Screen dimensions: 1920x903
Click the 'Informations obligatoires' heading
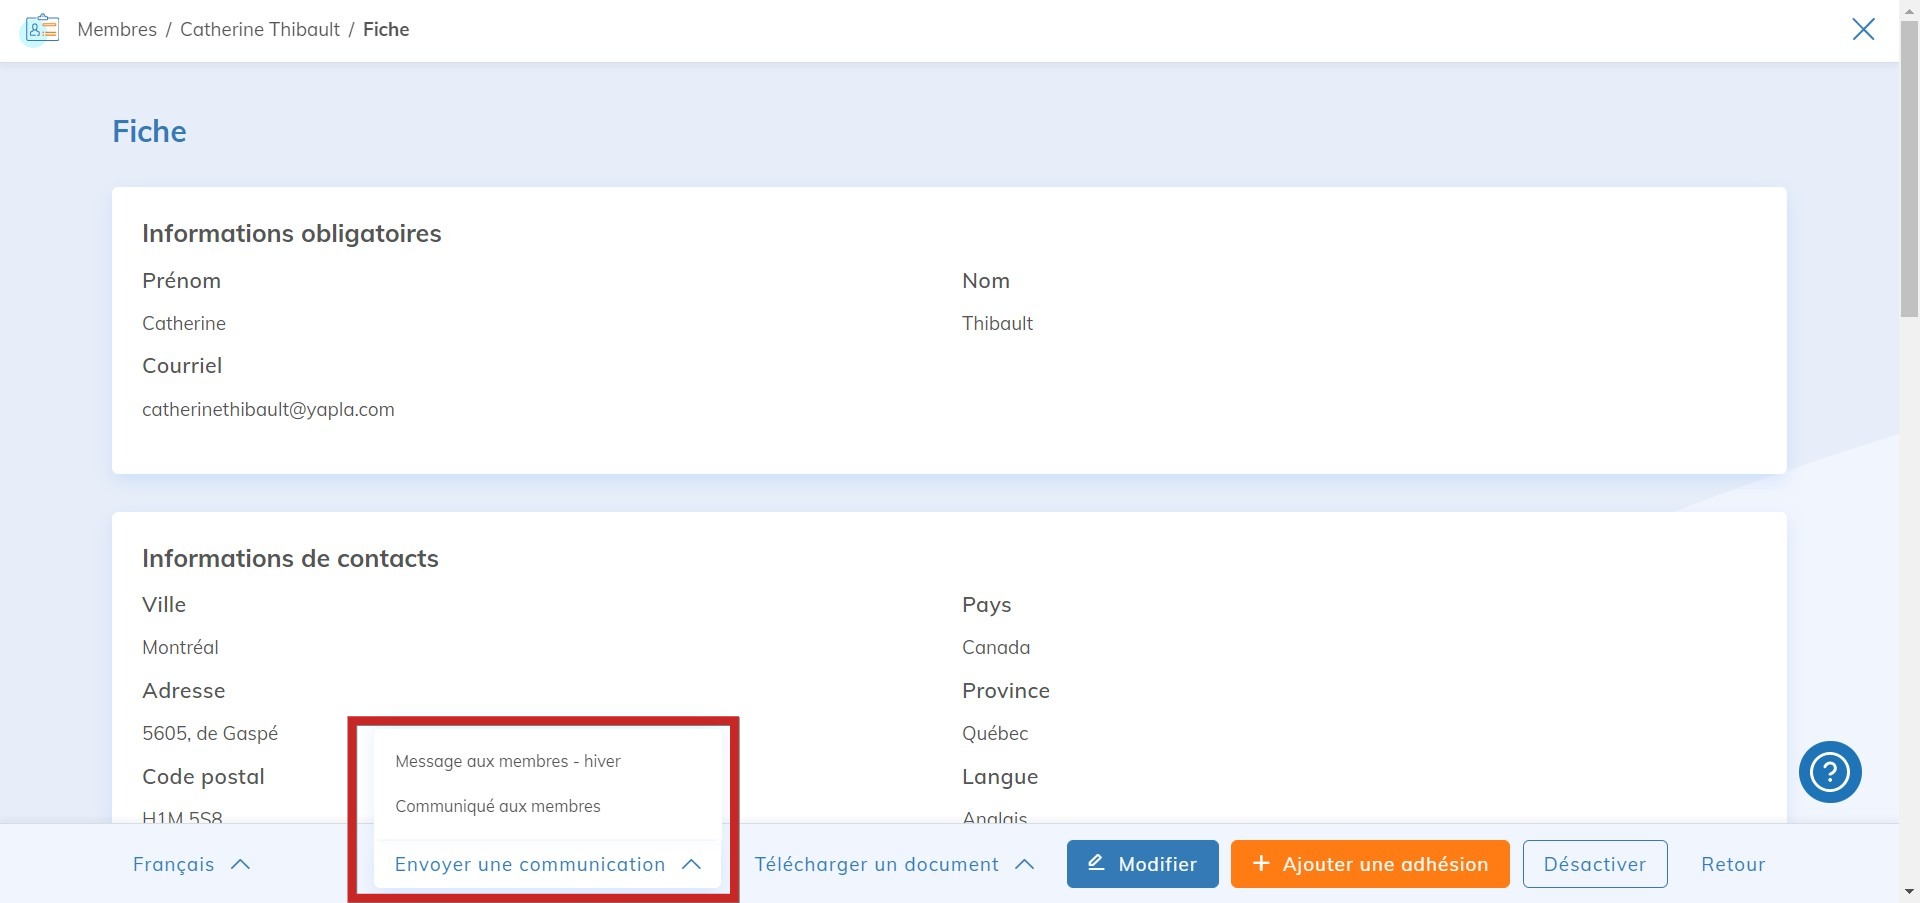coord(292,233)
